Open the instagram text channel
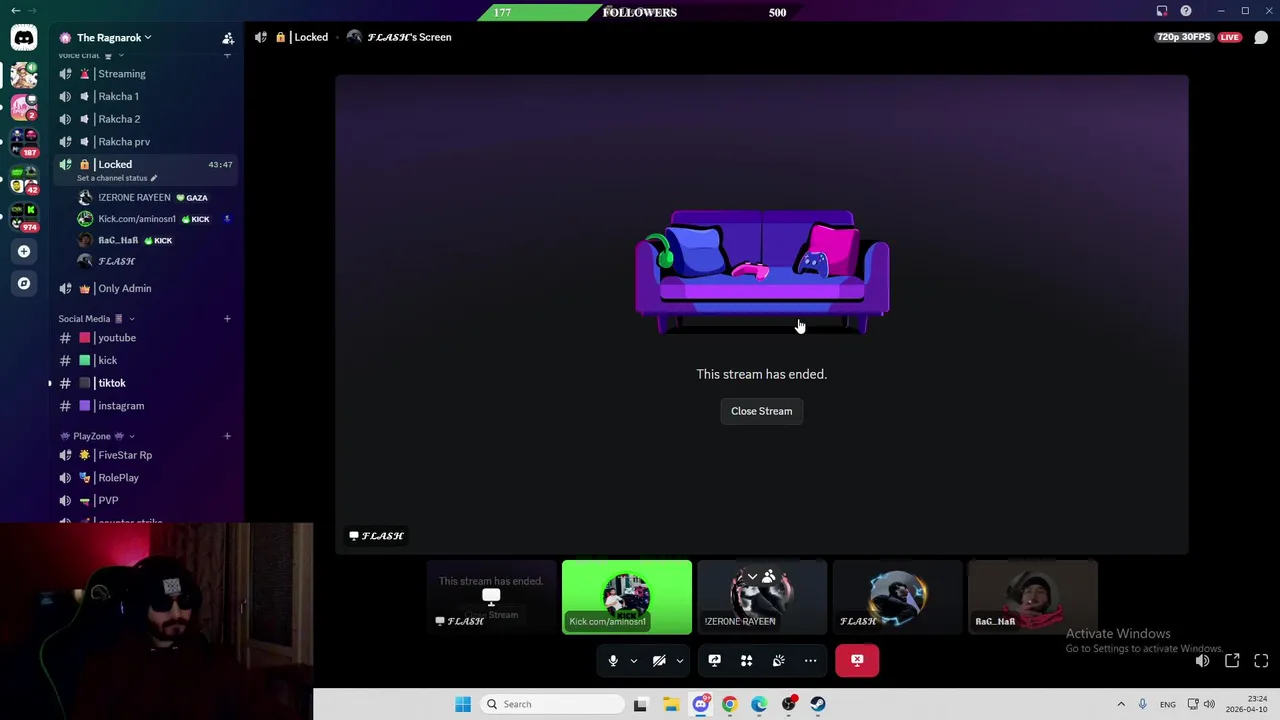 pos(145,406)
